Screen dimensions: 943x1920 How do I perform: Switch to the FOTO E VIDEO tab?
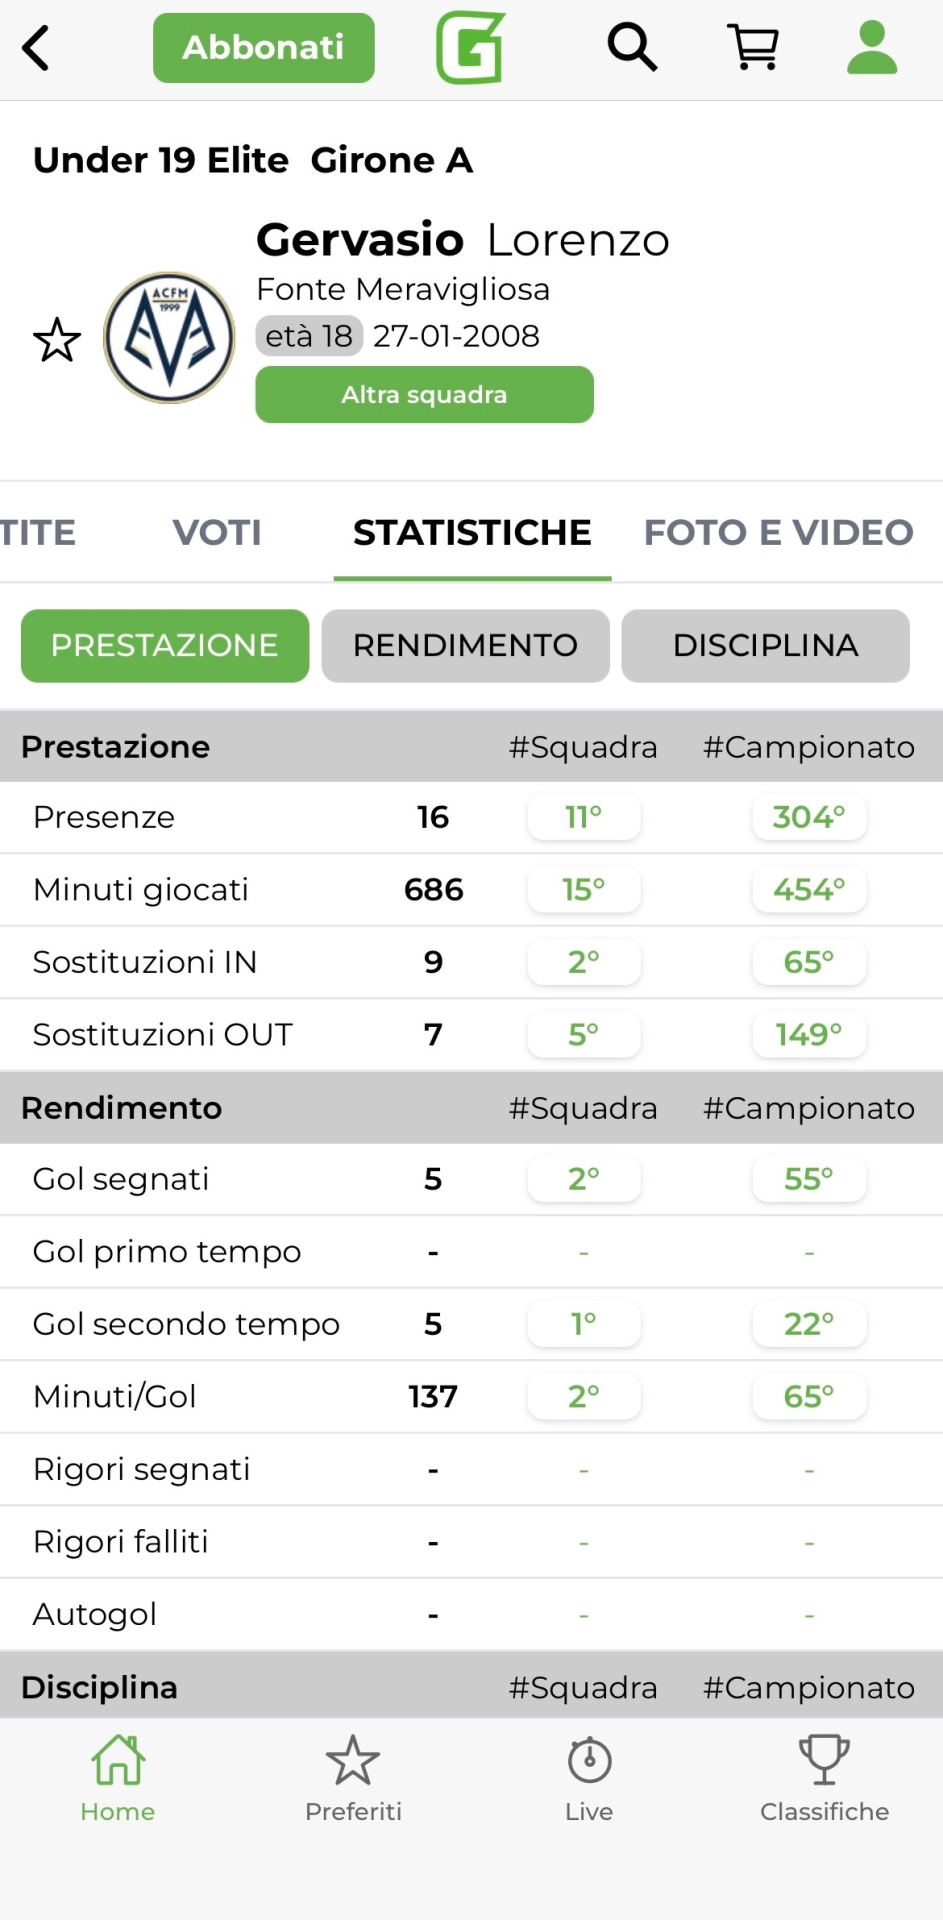coord(778,533)
